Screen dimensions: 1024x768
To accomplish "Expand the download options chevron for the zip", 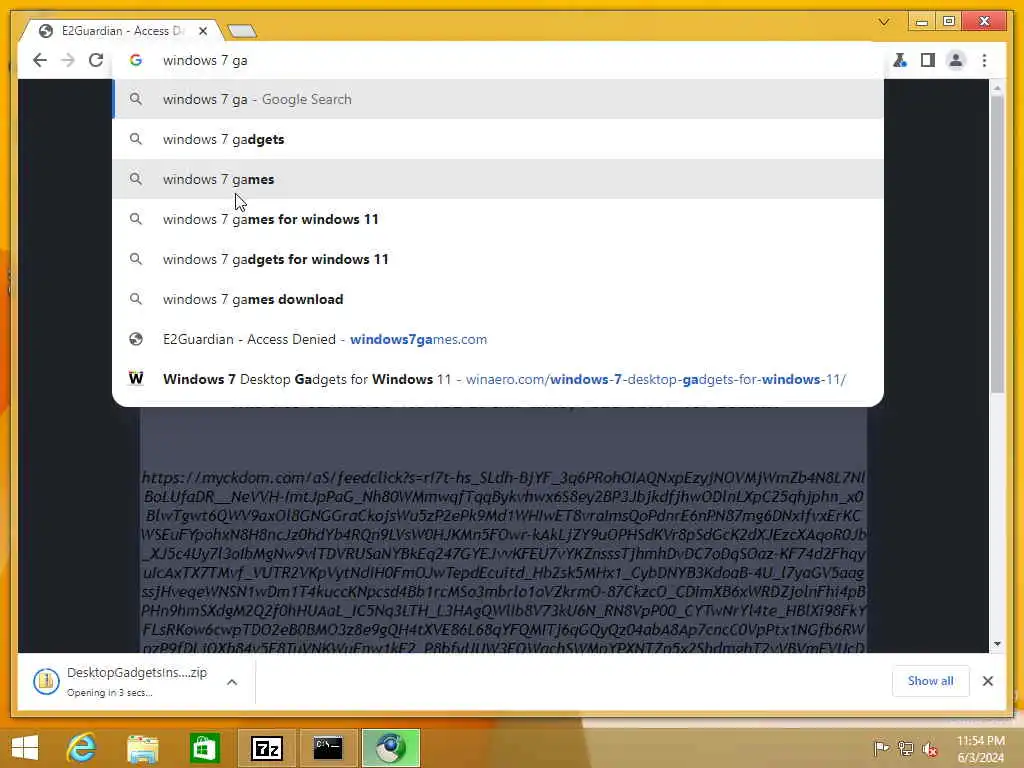I will [232, 682].
